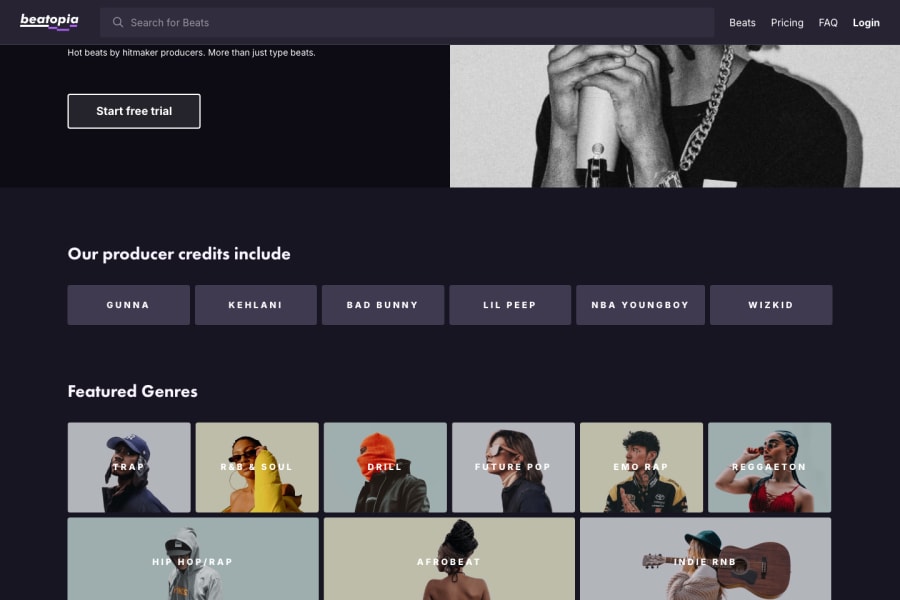Select the Lil Peep credit tag
The height and width of the screenshot is (600, 900).
click(510, 305)
